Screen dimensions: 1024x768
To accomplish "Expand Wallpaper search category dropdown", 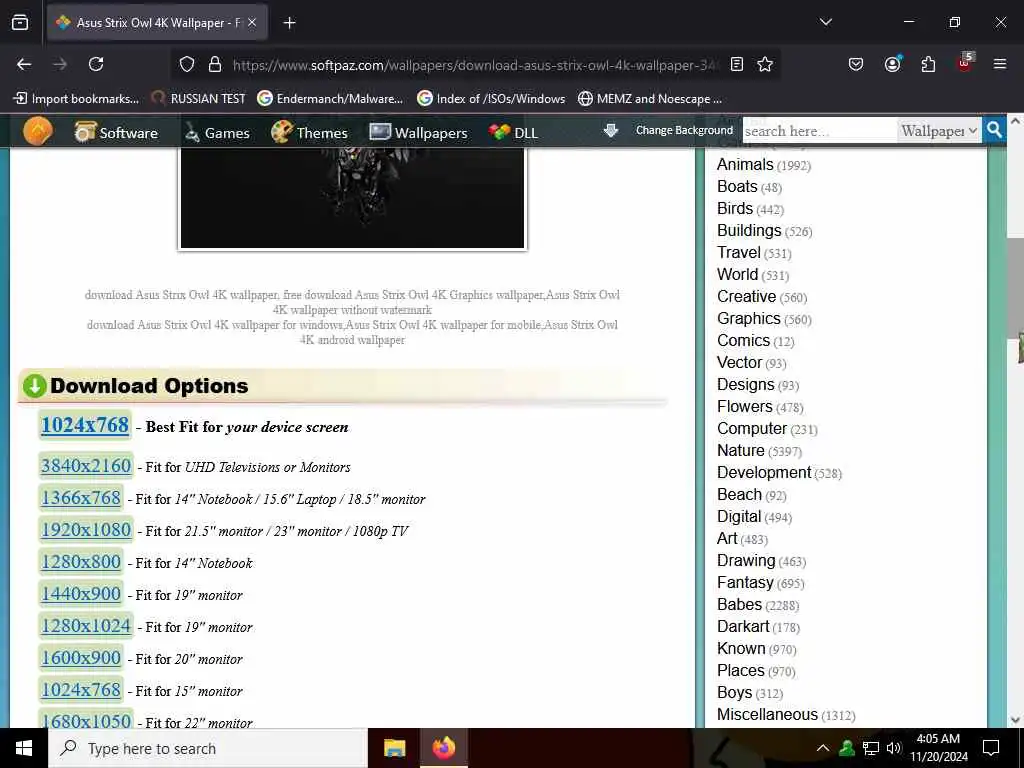I will [938, 131].
